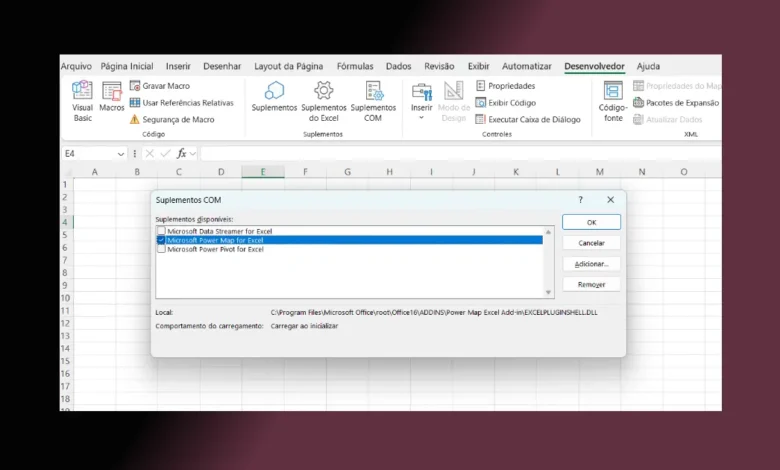This screenshot has height=470, width=780.
Task: Open the Arquivo tab
Action: pos(76,66)
